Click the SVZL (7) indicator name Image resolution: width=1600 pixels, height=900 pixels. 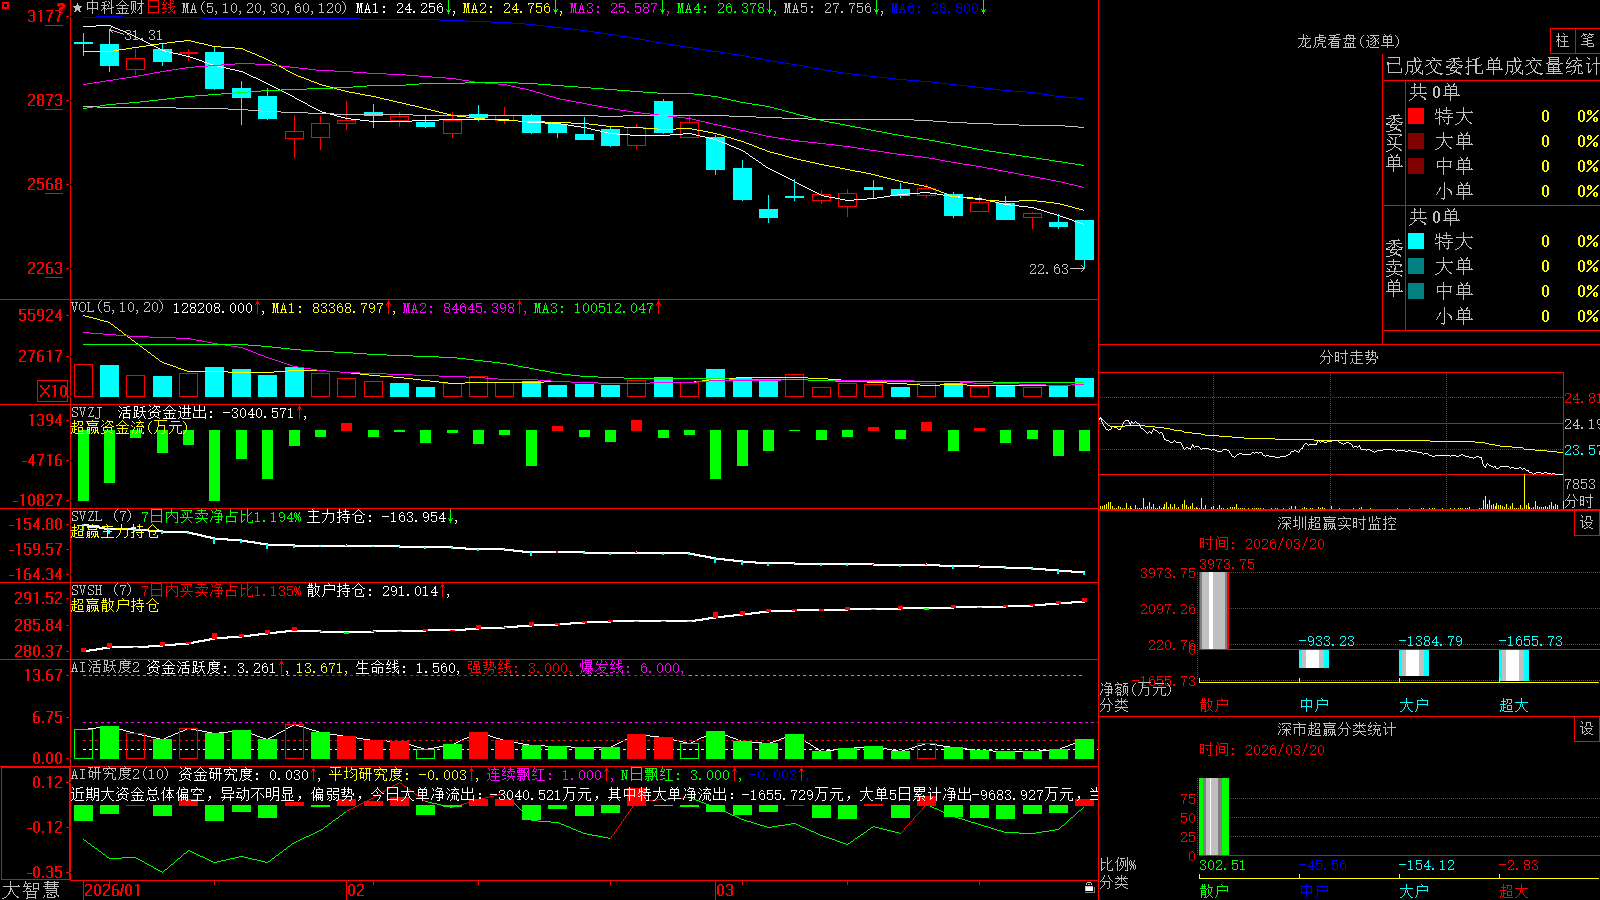pos(101,517)
